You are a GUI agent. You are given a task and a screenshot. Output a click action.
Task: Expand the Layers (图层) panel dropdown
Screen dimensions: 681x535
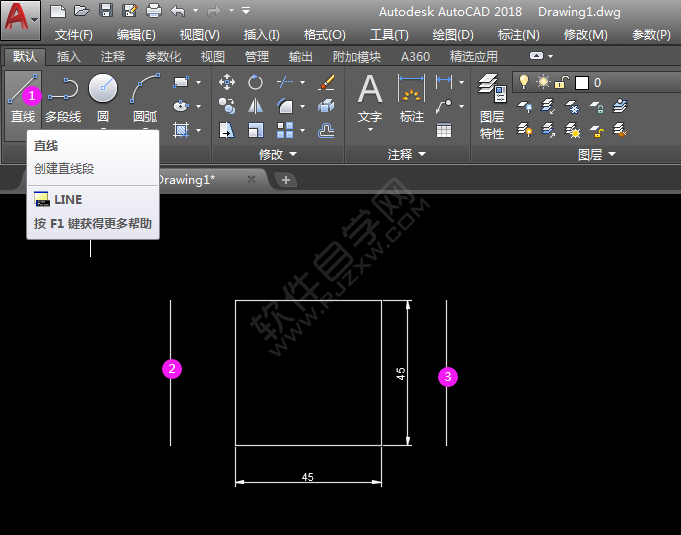[x=597, y=155]
